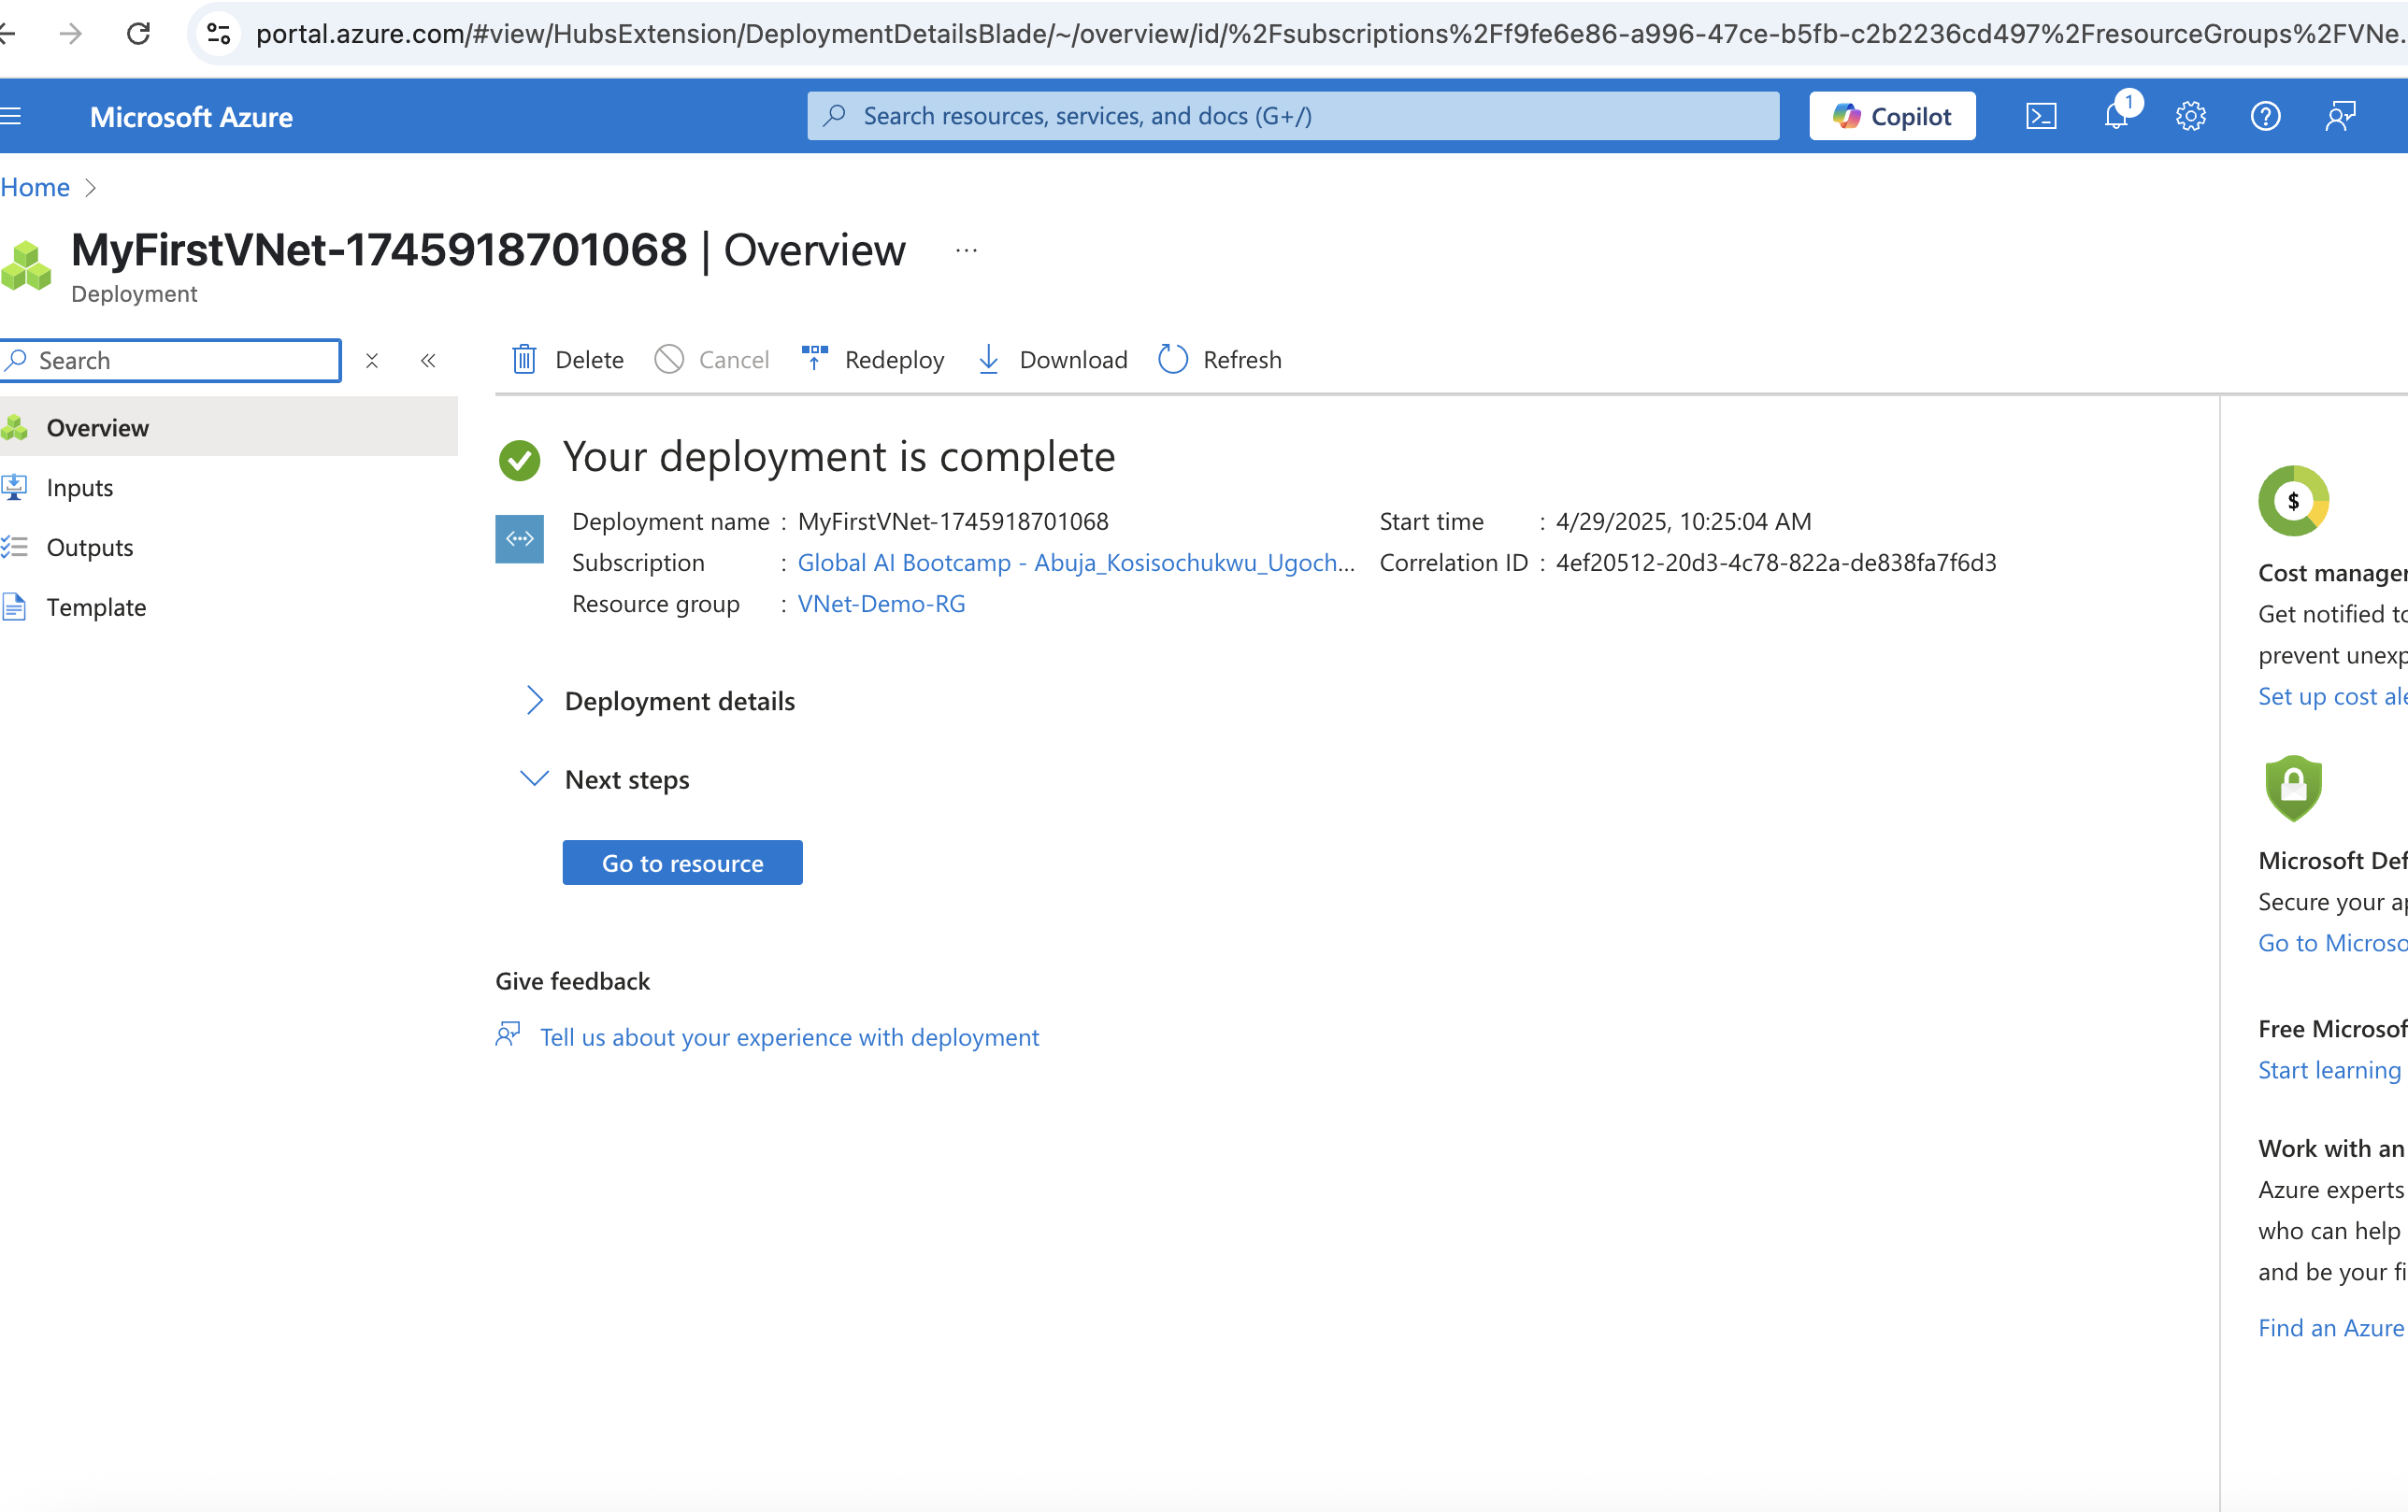The height and width of the screenshot is (1512, 2408).
Task: Open Outputs in the side menu
Action: [229, 547]
